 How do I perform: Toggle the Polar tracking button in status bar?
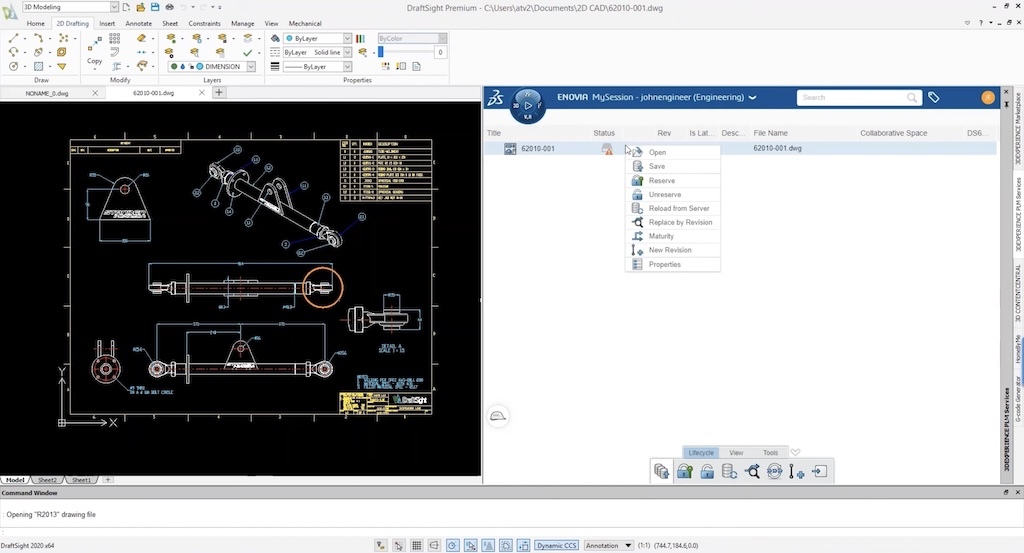[453, 545]
